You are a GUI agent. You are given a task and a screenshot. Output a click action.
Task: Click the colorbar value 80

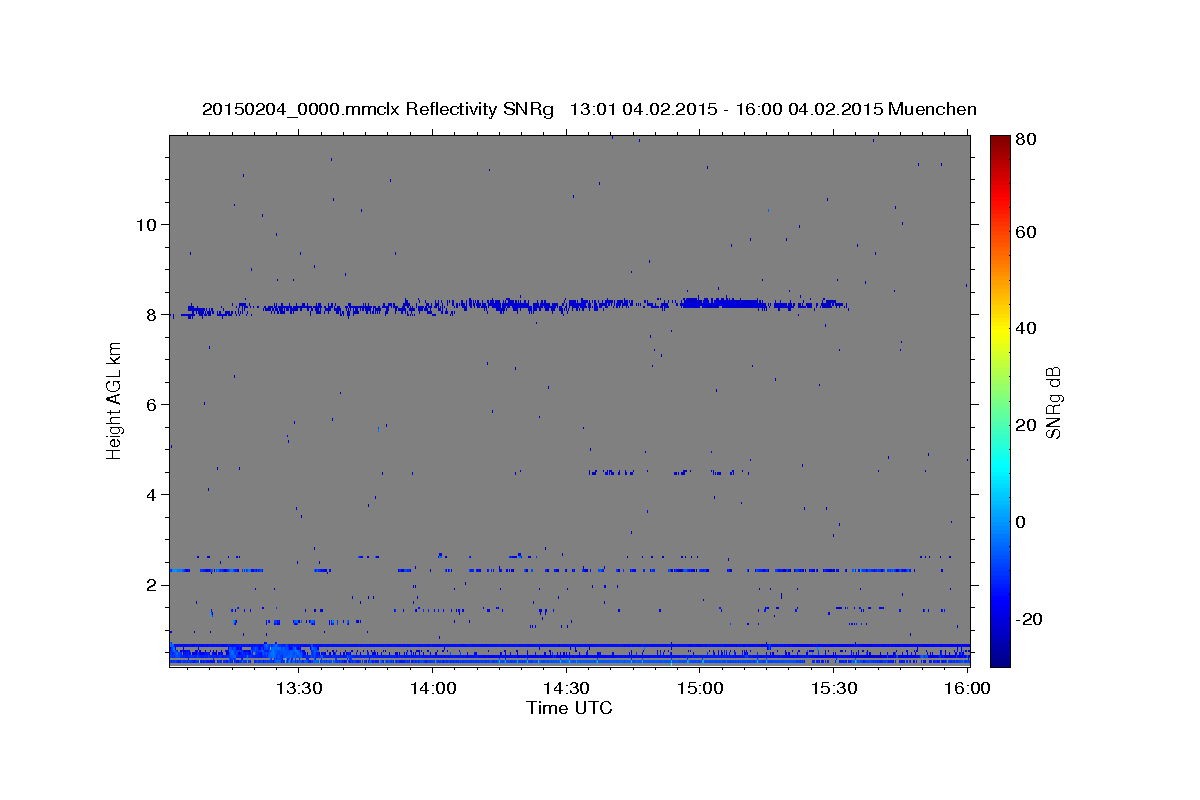(x=1026, y=140)
